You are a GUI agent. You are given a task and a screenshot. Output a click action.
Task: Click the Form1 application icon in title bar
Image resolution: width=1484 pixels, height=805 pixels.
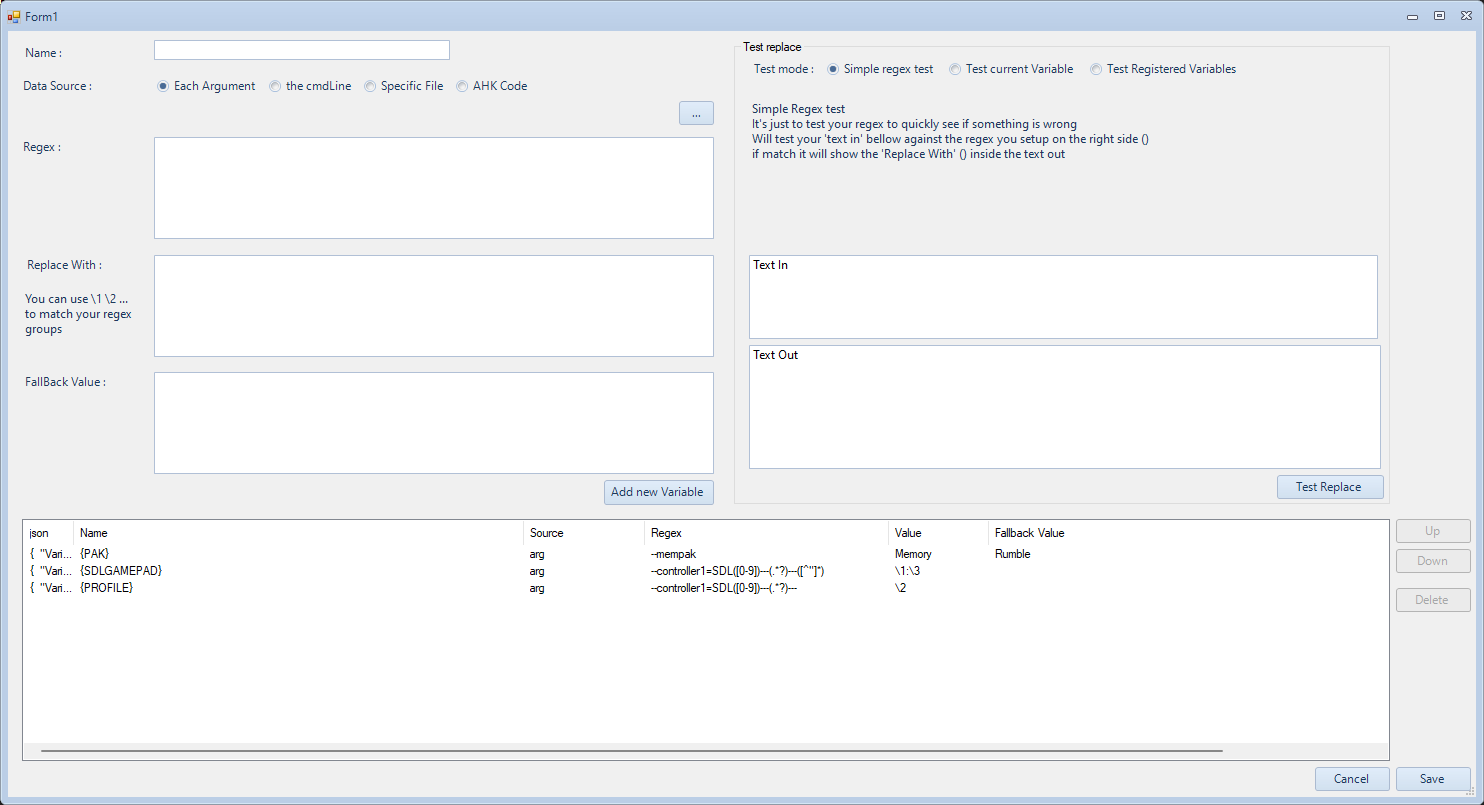14,16
